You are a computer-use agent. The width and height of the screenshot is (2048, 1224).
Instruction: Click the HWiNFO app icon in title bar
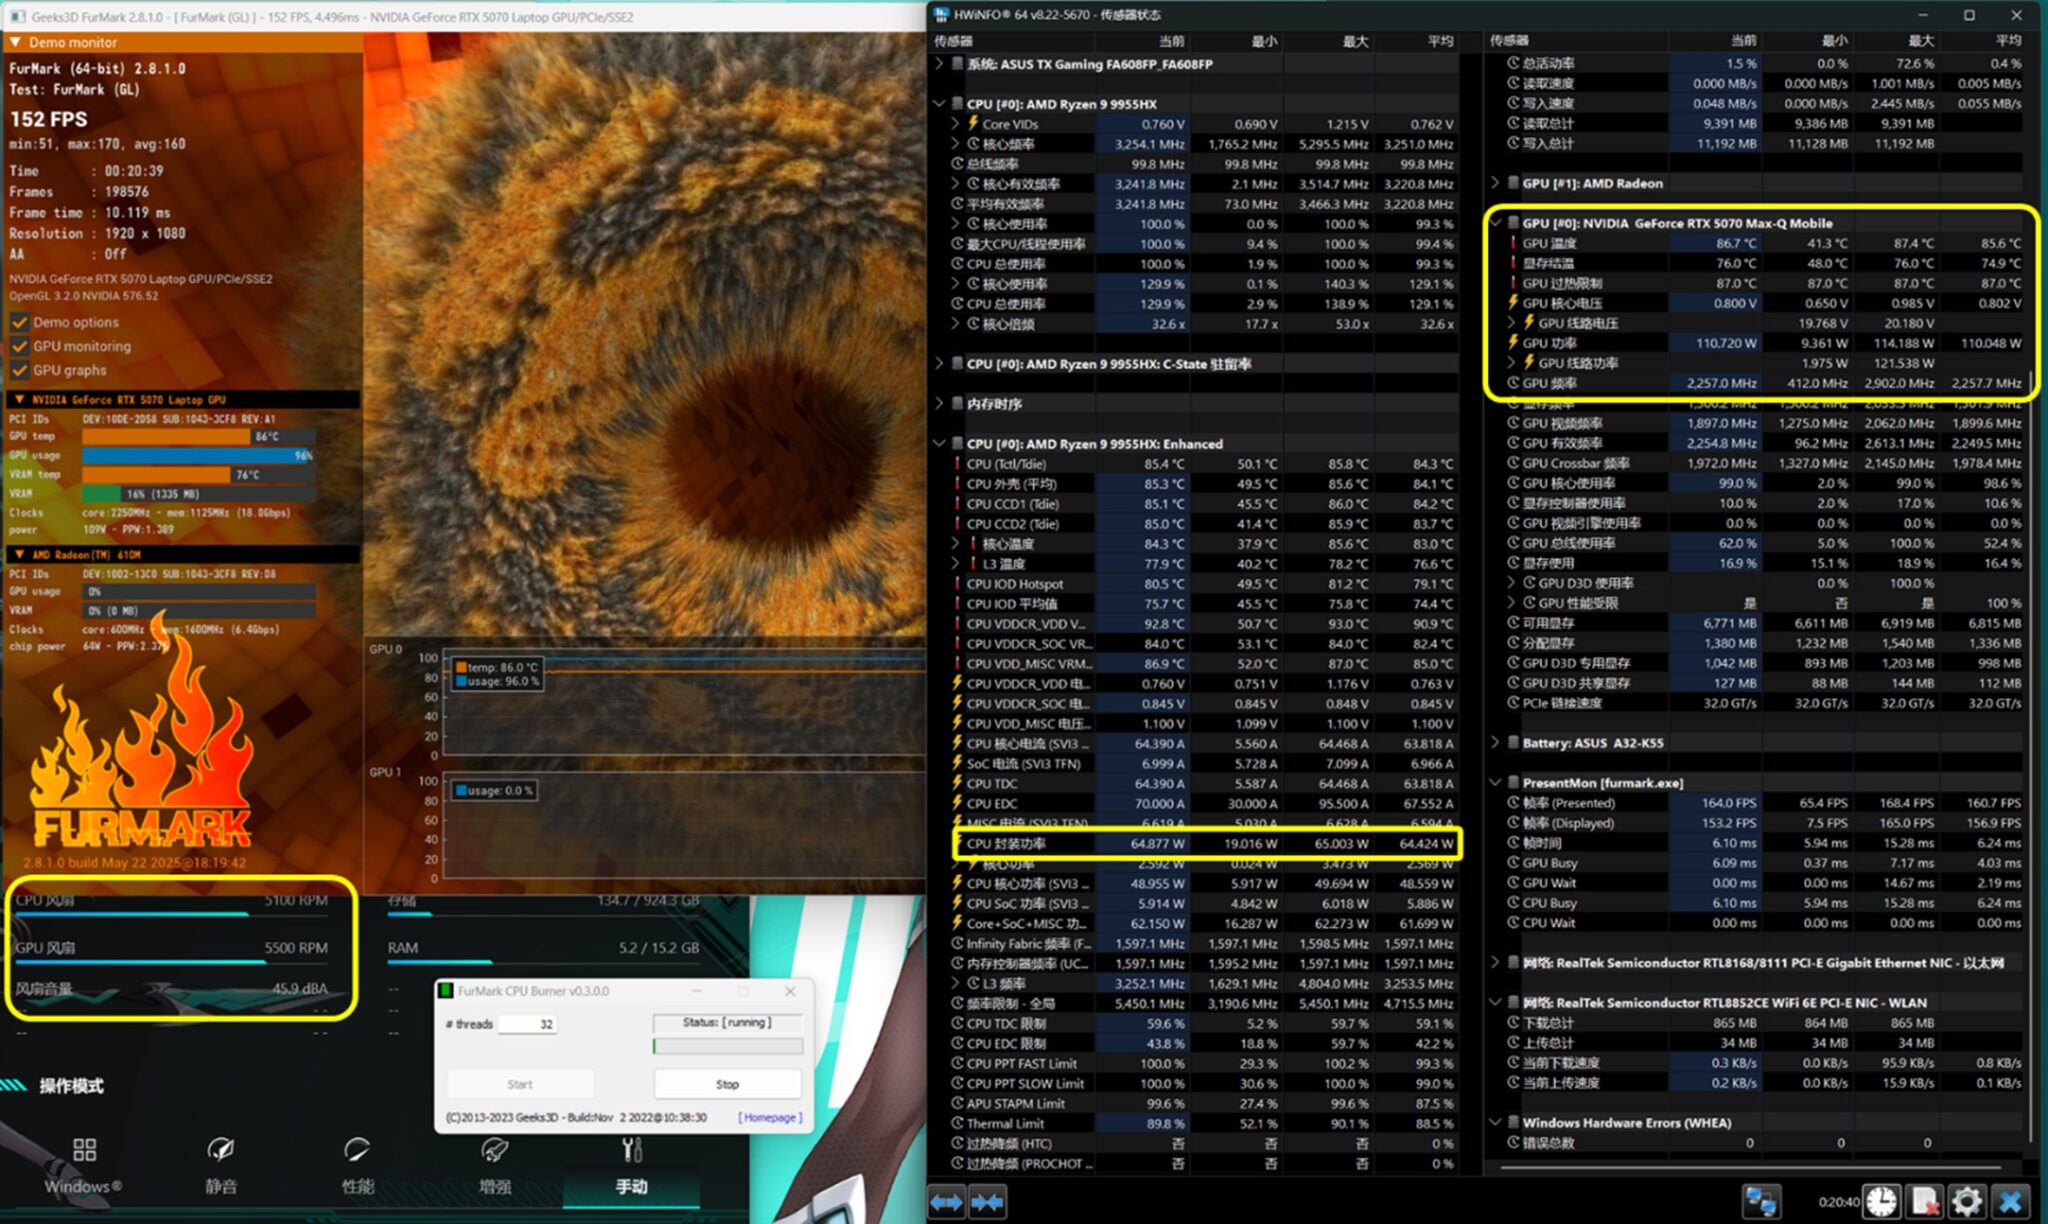click(x=941, y=15)
